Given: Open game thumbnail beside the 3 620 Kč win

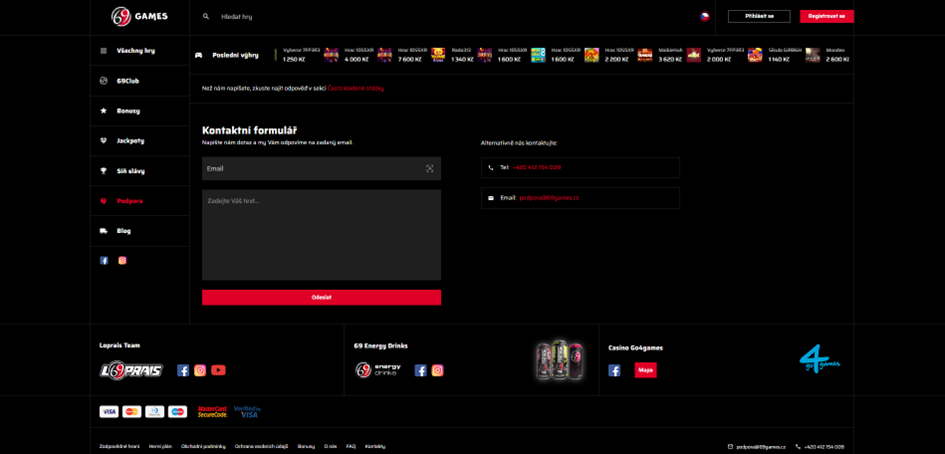Looking at the screenshot, I should 645,55.
